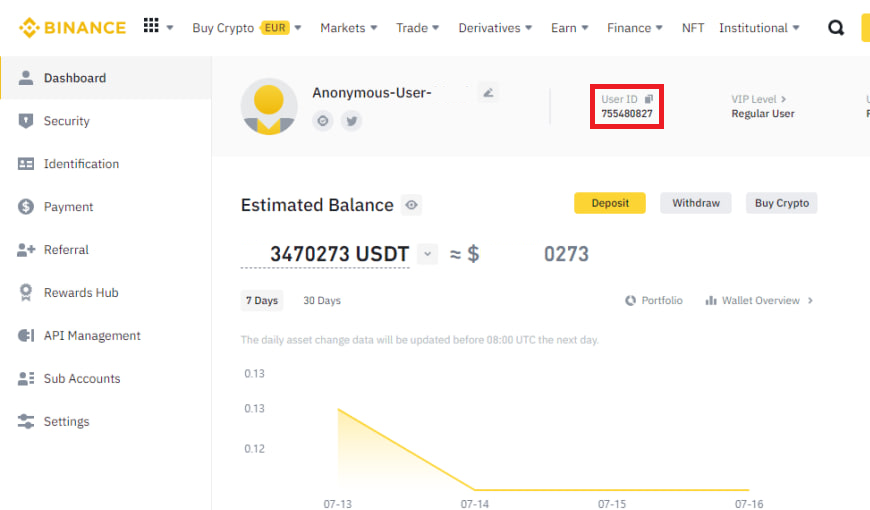Open the apps grid menu icon
Screen dimensions: 870x510
[151, 26]
